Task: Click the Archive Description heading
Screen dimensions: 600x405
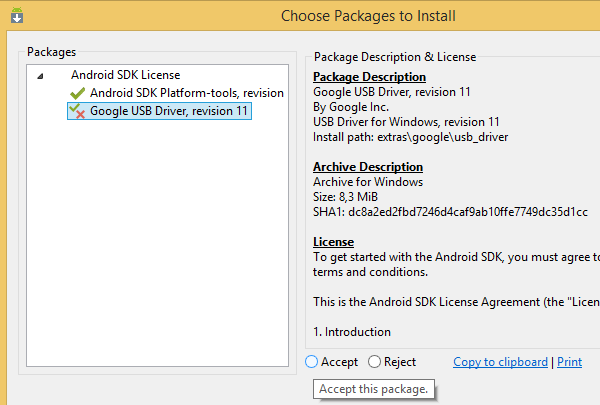Action: [x=368, y=167]
